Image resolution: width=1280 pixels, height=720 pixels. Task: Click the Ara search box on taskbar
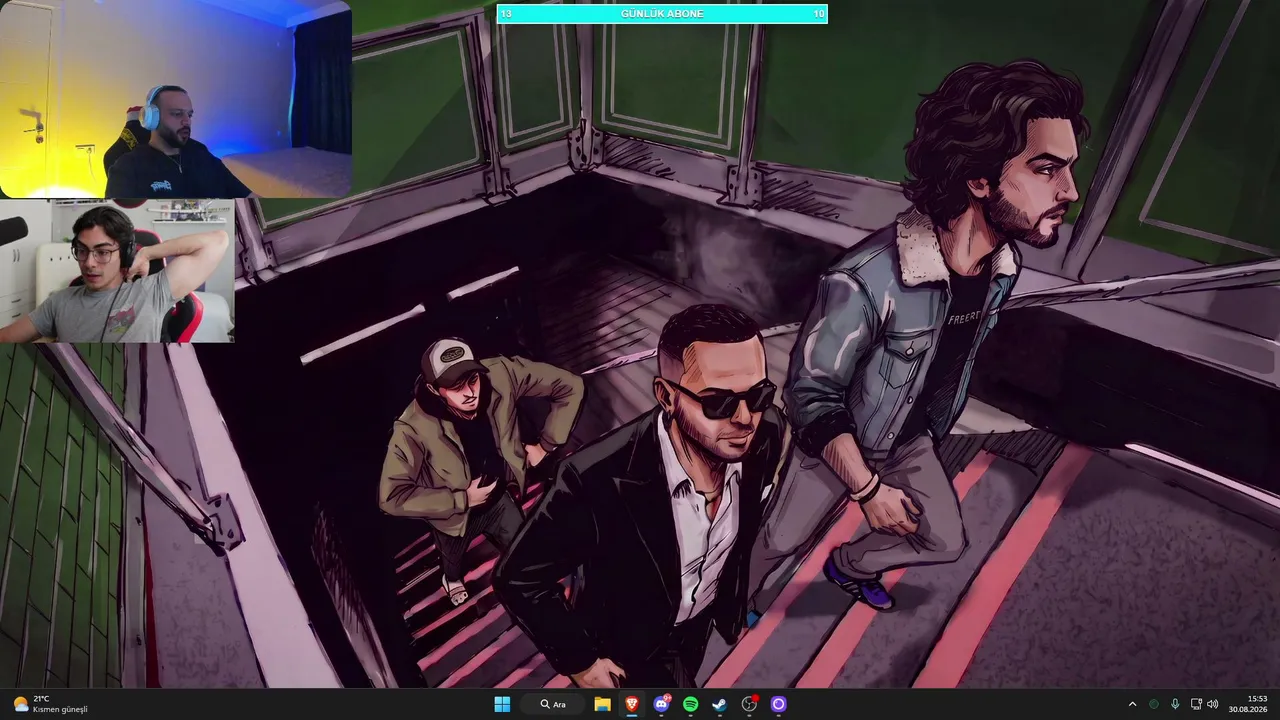click(553, 704)
